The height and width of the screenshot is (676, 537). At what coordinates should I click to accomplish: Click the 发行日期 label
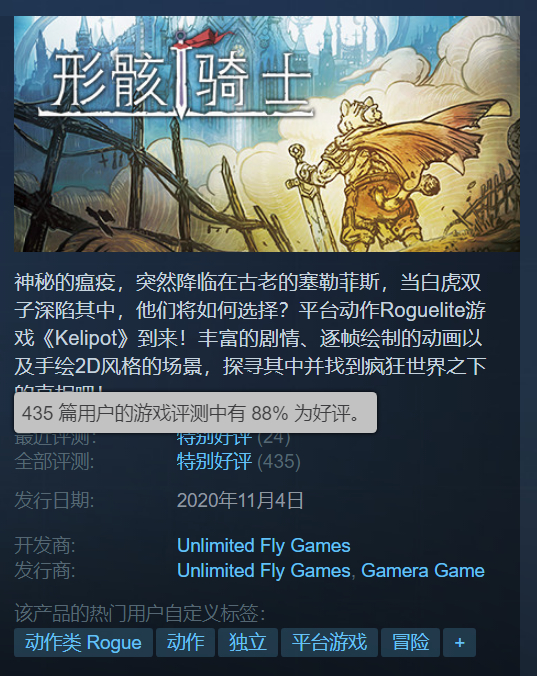click(x=54, y=501)
